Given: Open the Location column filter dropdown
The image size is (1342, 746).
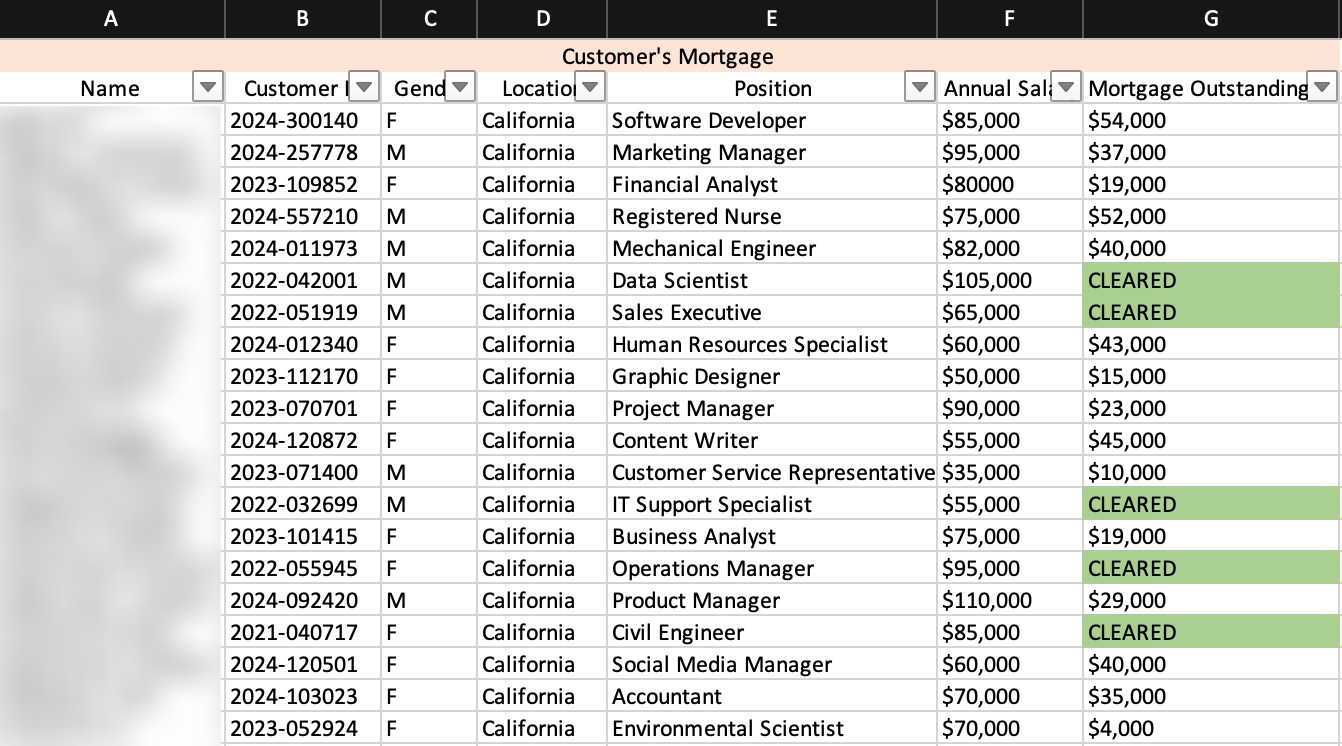Looking at the screenshot, I should tap(590, 88).
